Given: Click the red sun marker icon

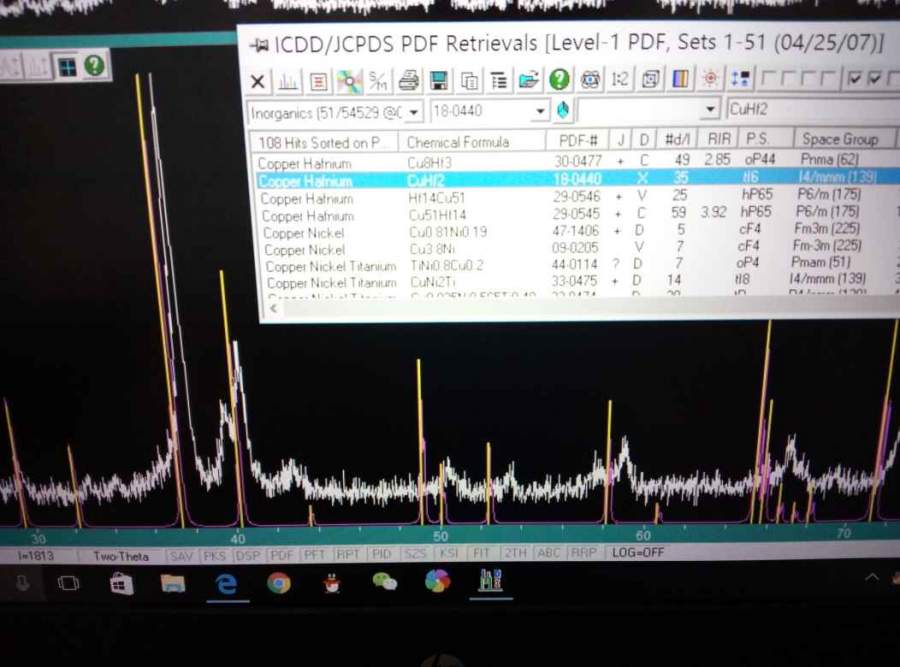Looking at the screenshot, I should pos(710,78).
